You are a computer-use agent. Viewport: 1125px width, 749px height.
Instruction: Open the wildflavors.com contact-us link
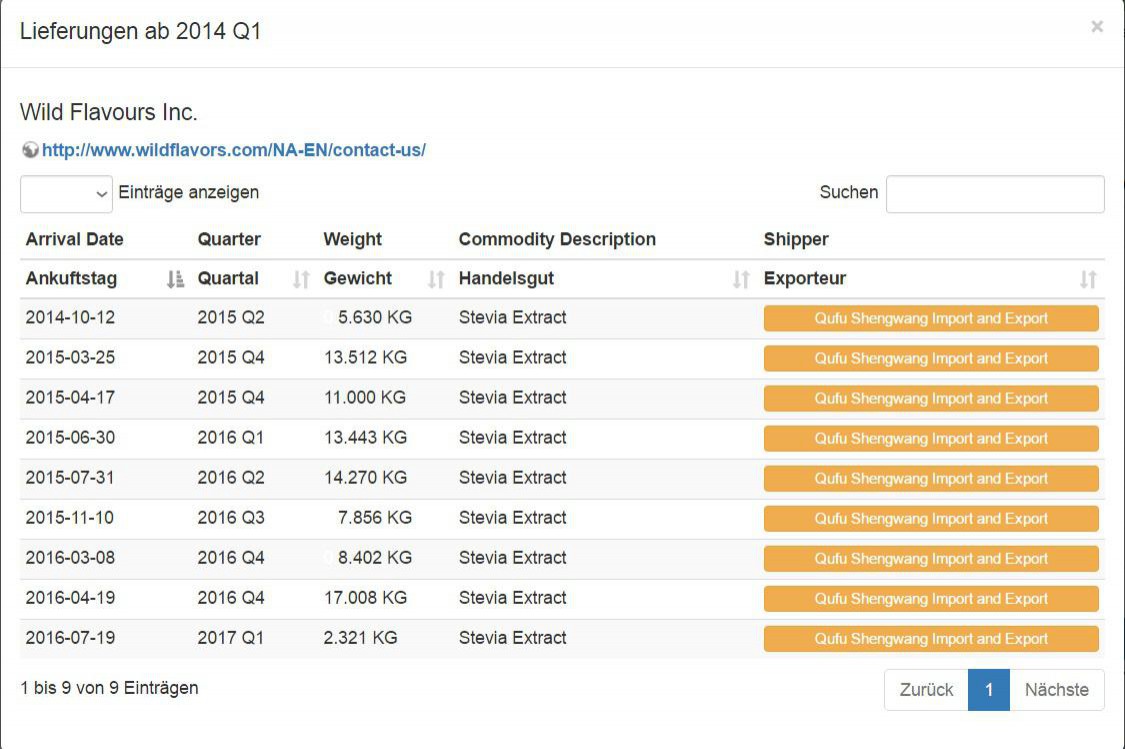click(x=234, y=150)
